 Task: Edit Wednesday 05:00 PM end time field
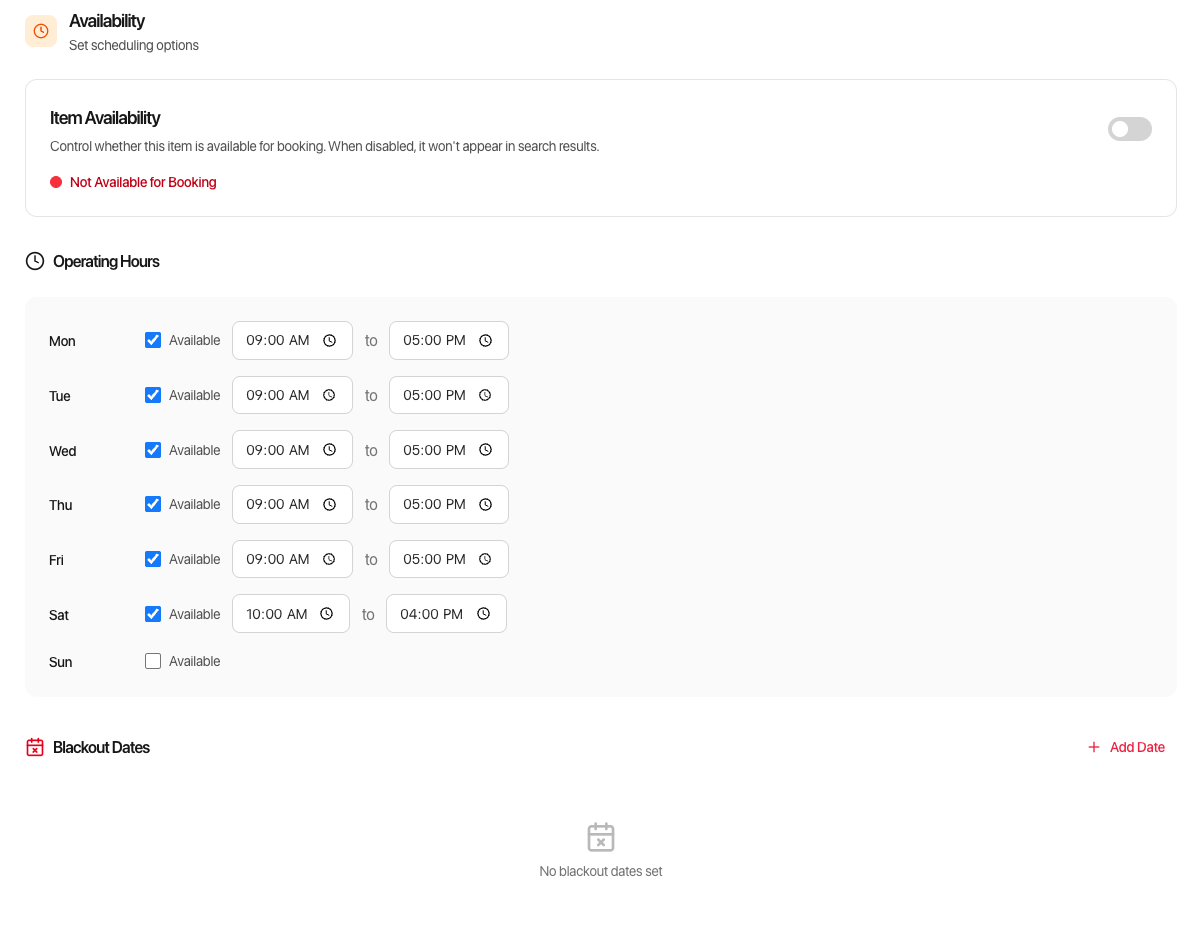click(x=449, y=450)
